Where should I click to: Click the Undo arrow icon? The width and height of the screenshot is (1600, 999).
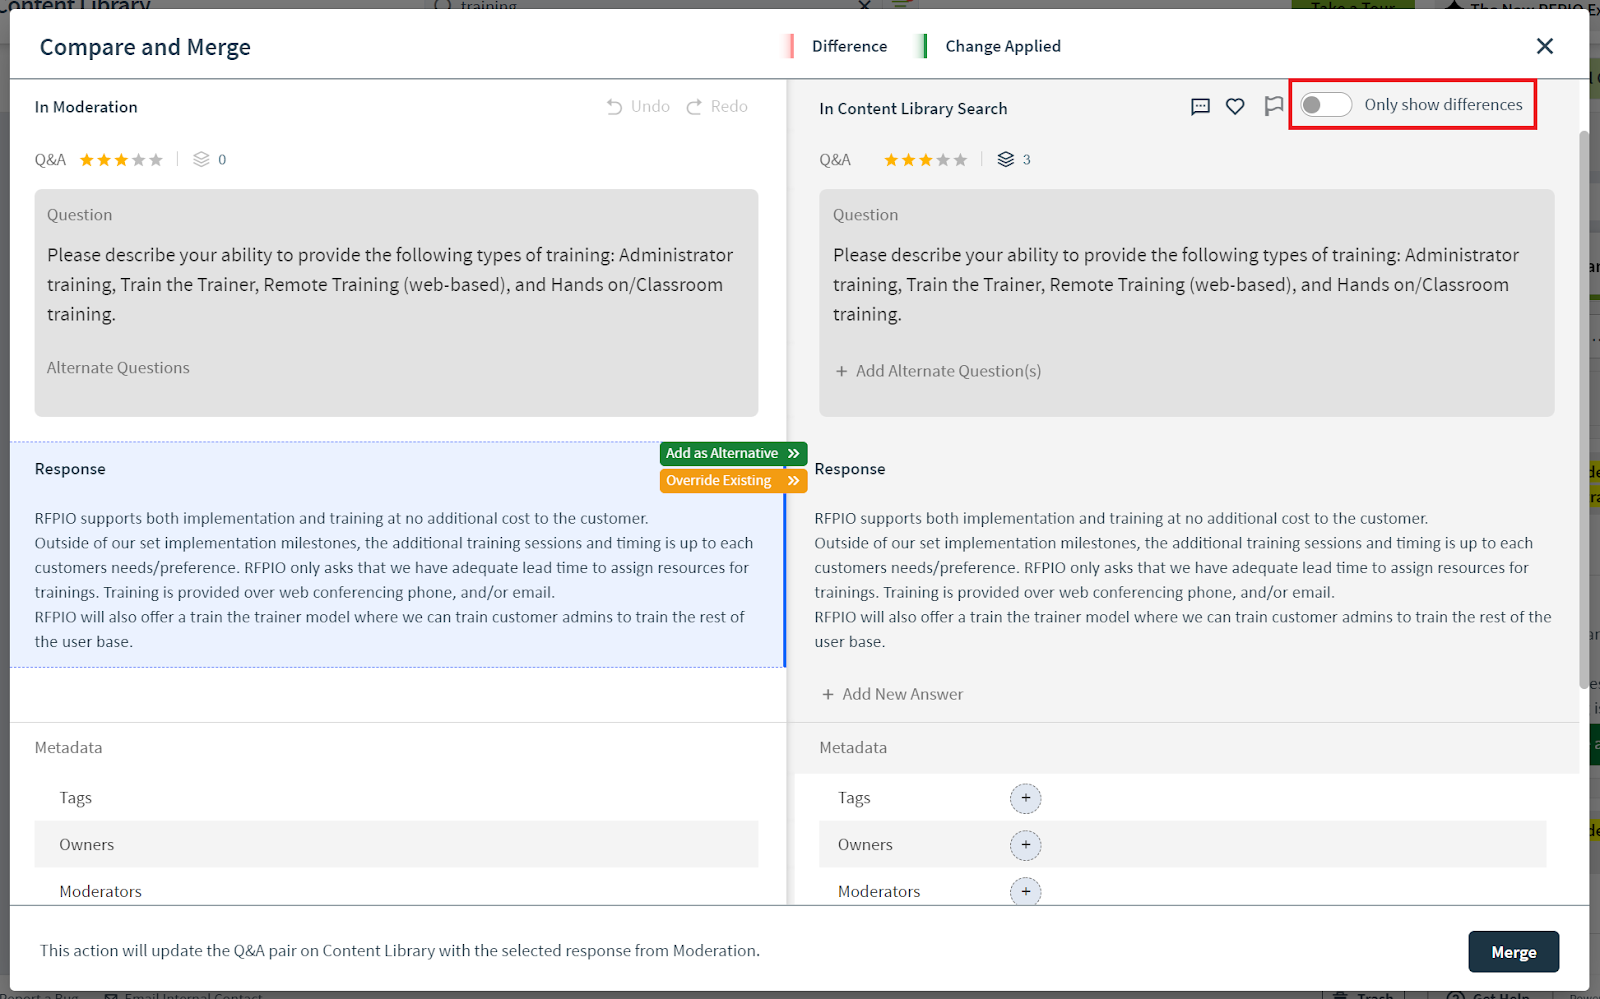tap(614, 107)
